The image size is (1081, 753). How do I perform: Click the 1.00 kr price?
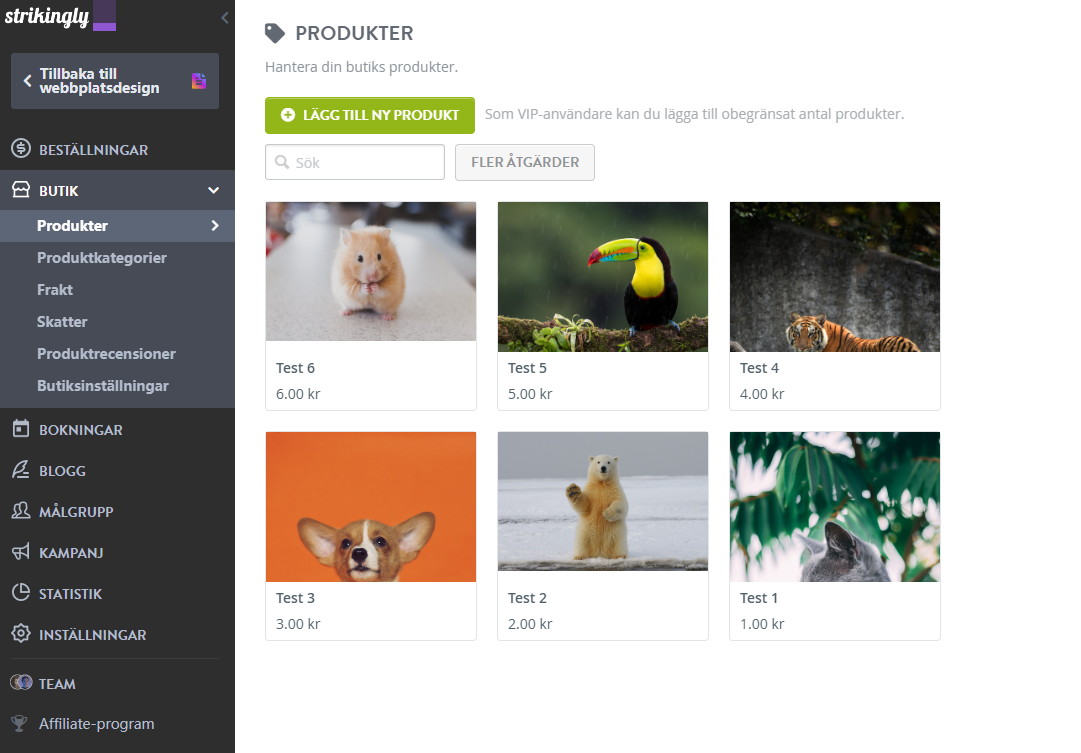point(762,624)
